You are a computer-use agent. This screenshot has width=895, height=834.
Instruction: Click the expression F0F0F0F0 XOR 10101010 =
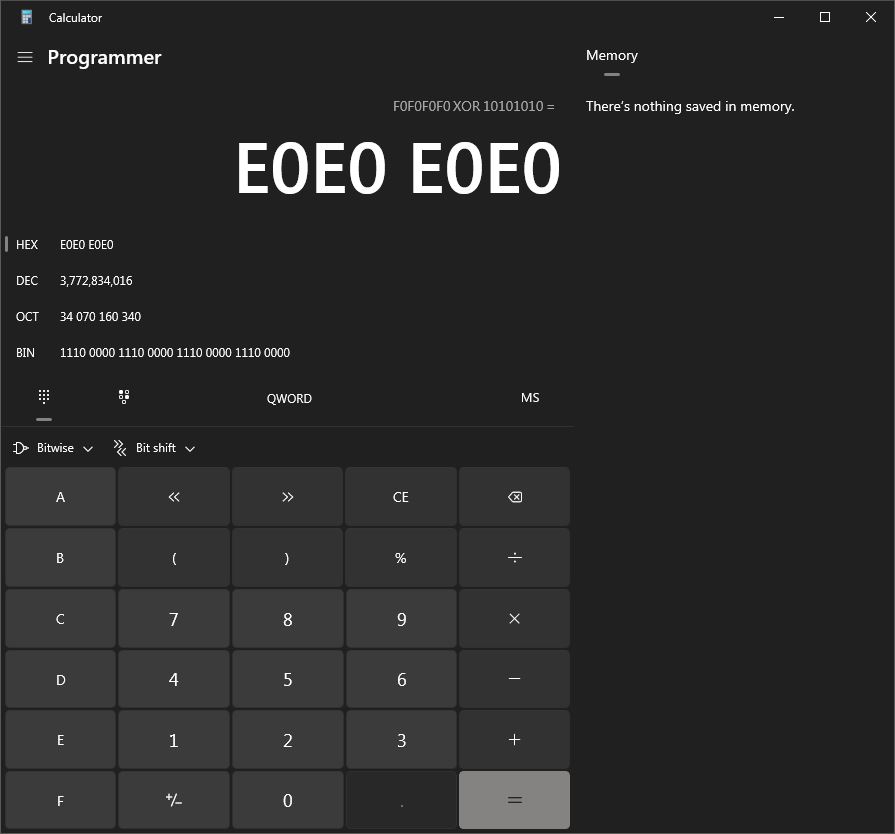point(473,106)
